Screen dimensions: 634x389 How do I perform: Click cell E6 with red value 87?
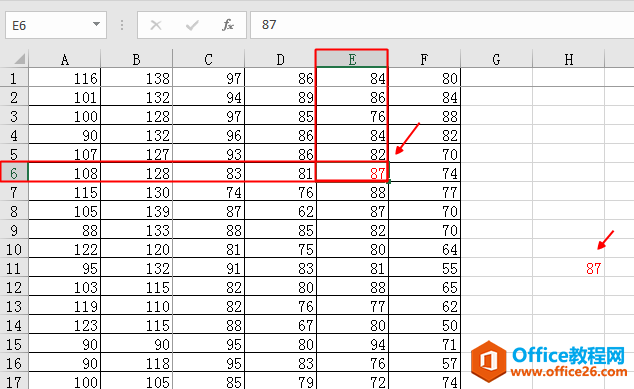pos(352,173)
